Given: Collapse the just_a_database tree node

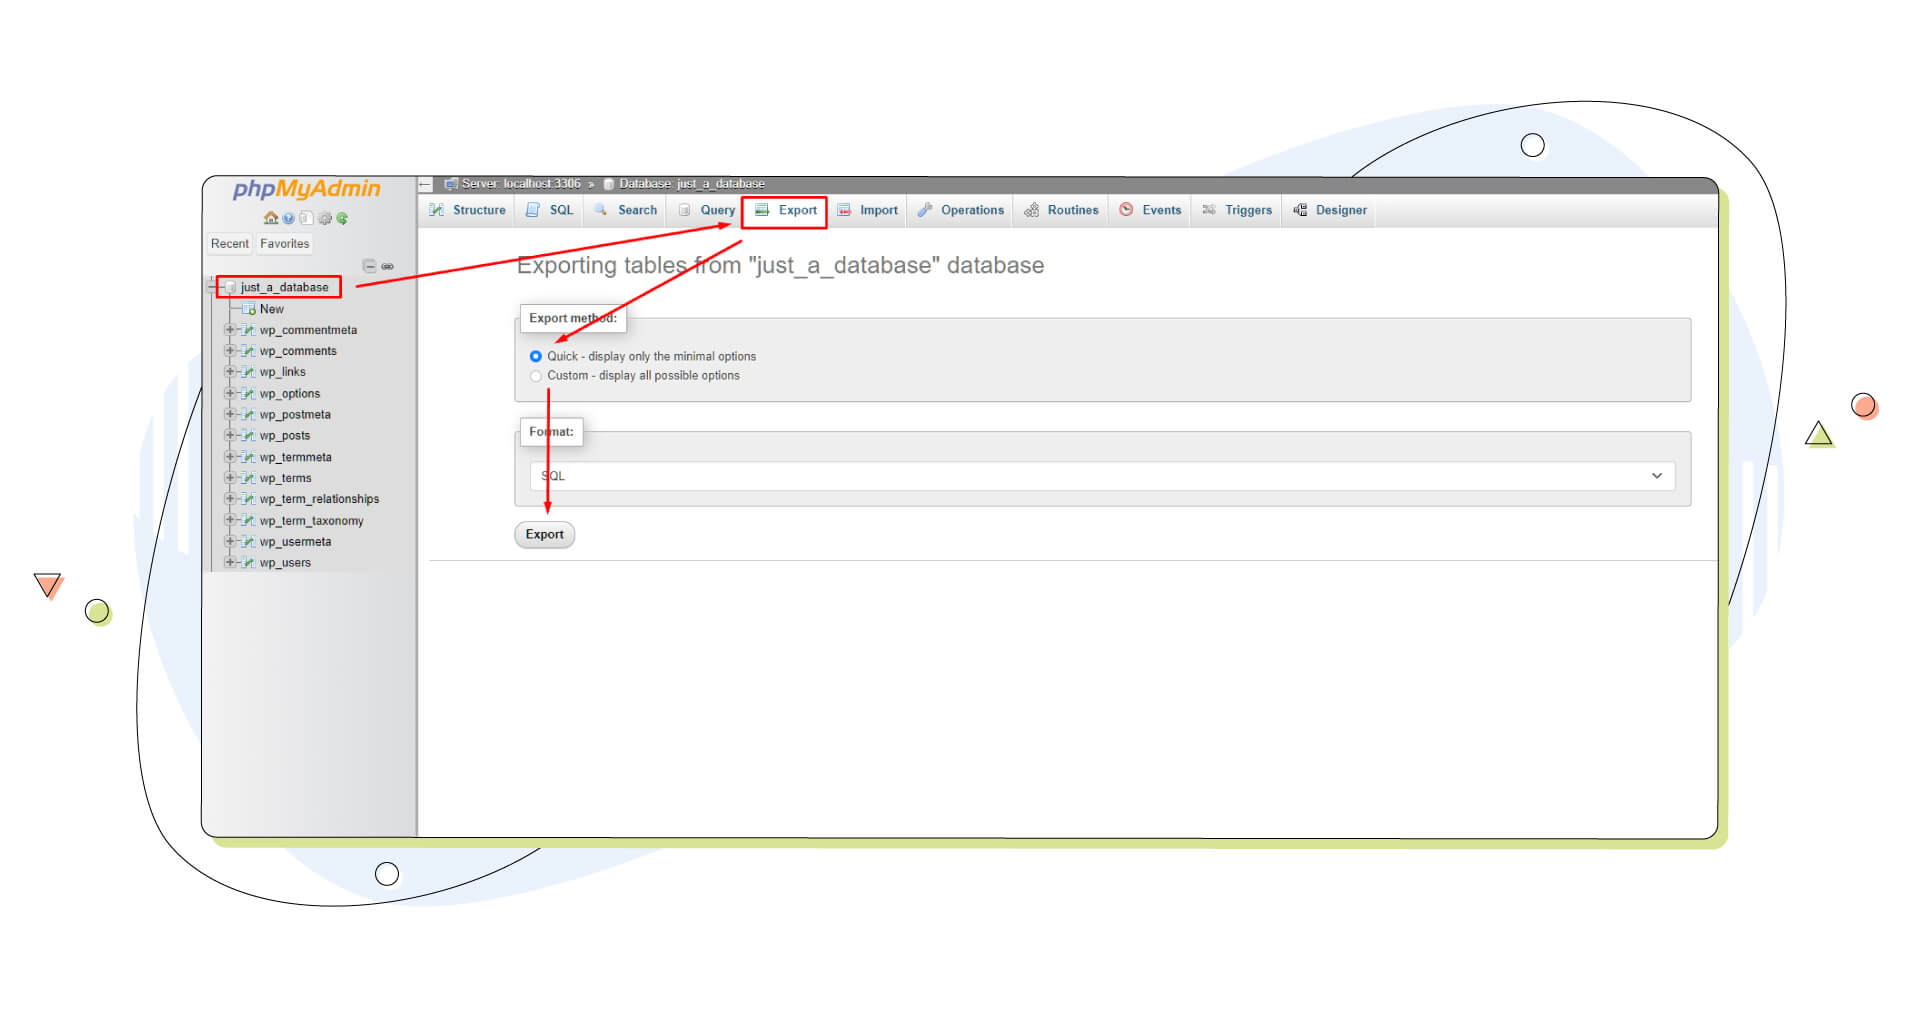Looking at the screenshot, I should tap(212, 288).
